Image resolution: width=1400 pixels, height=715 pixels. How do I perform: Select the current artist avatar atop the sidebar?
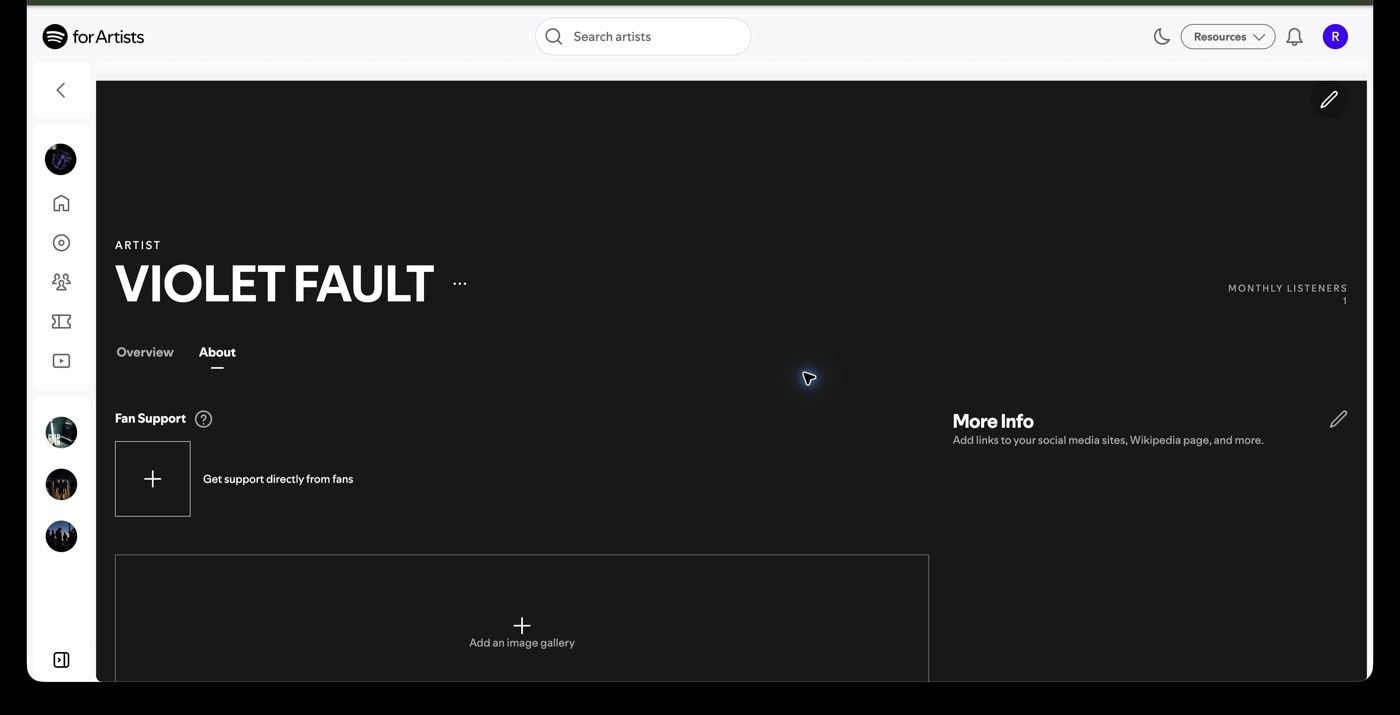(61, 159)
